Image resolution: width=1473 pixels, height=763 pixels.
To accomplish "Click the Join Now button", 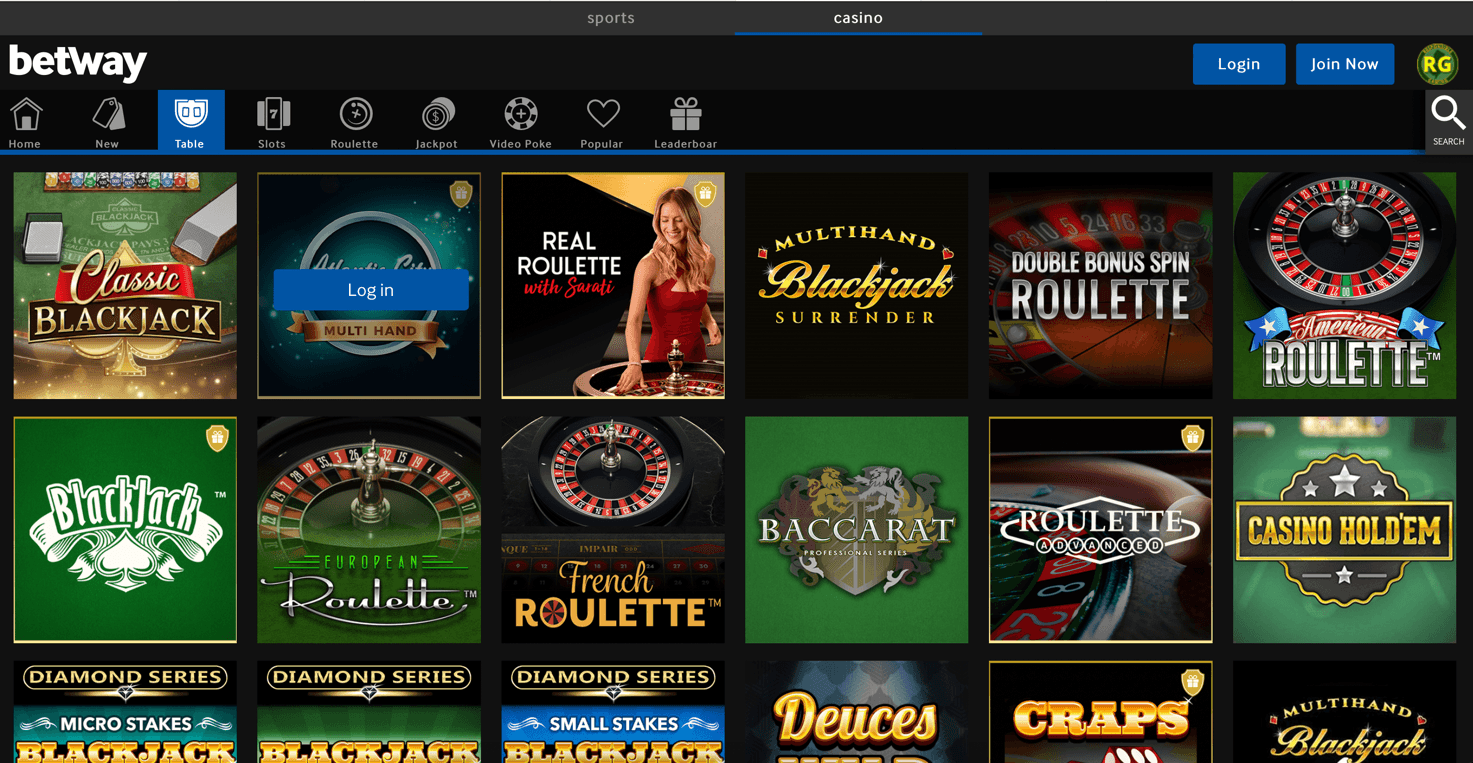I will 1344,64.
